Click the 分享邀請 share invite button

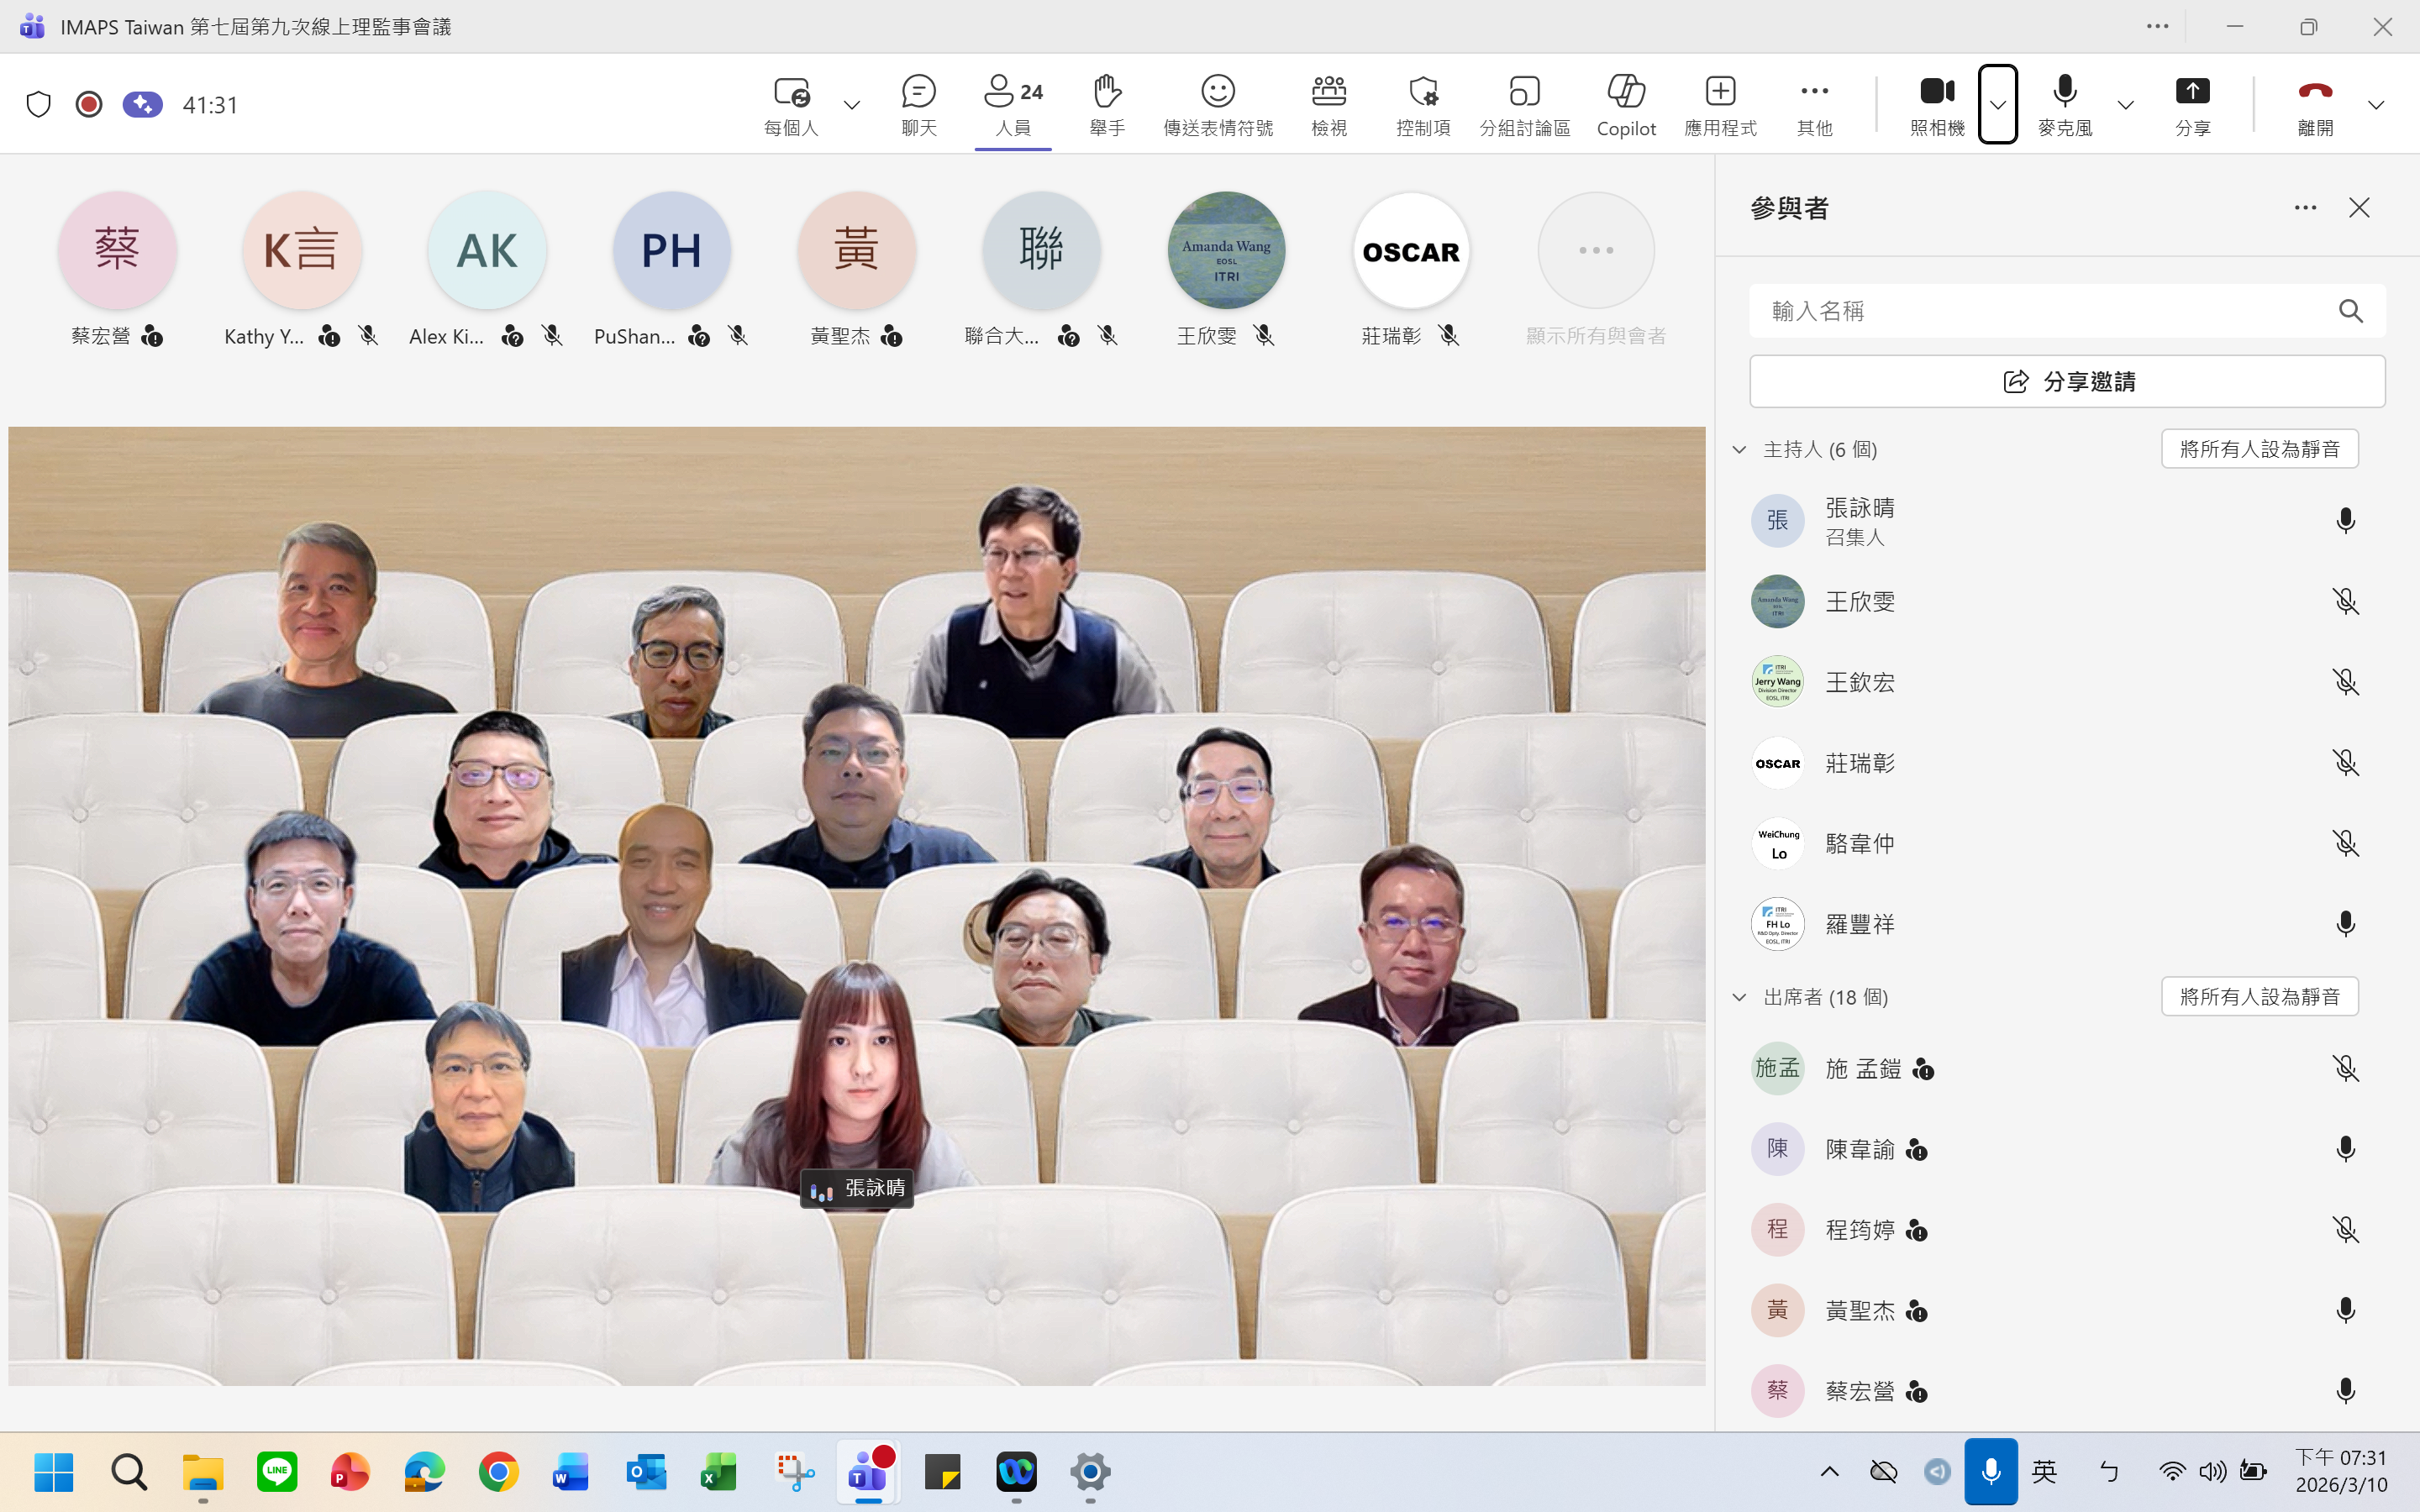2067,381
